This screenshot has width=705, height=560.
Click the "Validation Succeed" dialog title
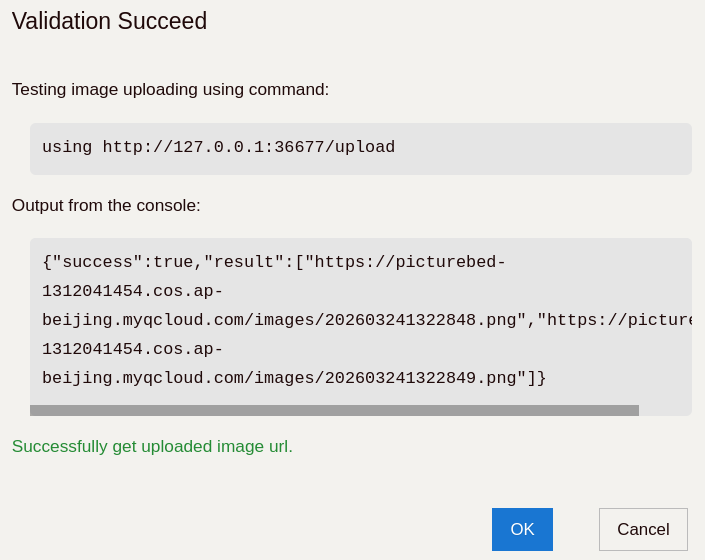coord(109,21)
